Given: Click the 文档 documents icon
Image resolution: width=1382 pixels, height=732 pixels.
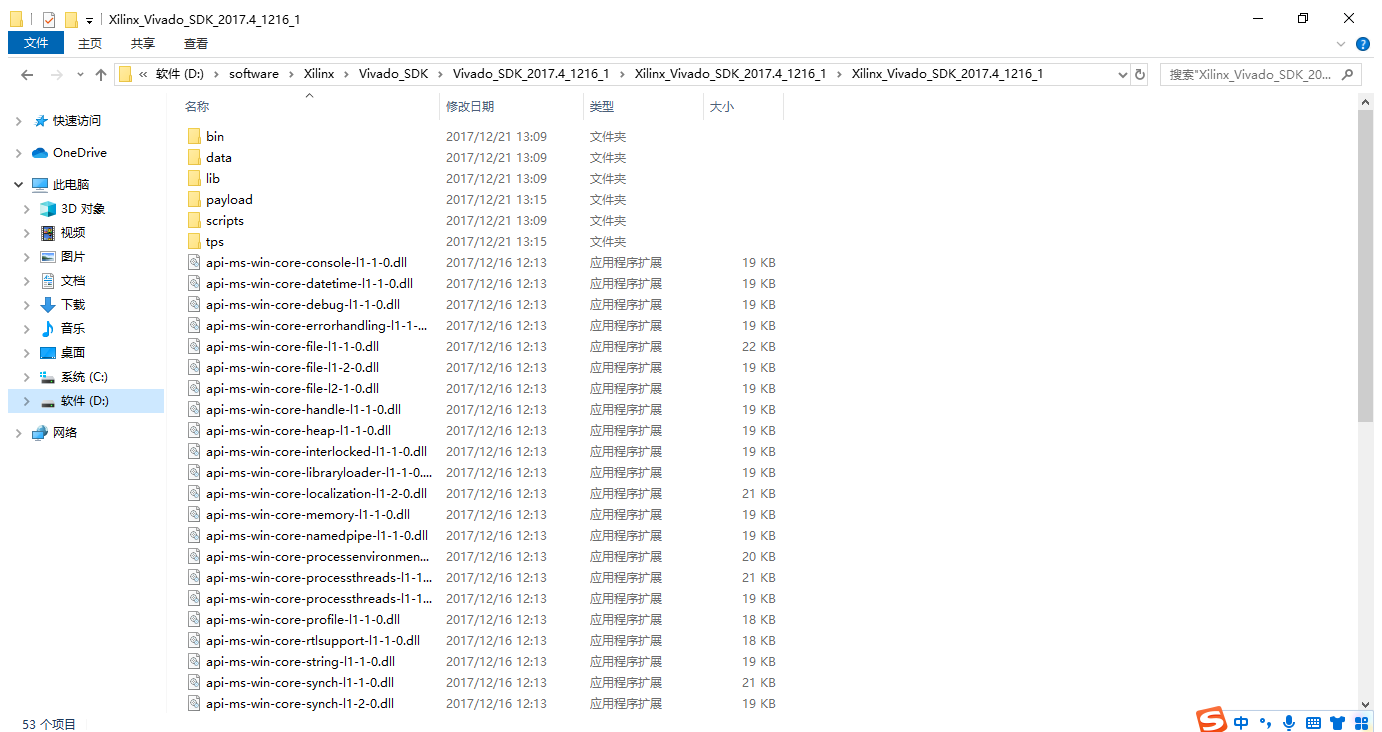Looking at the screenshot, I should (x=48, y=281).
